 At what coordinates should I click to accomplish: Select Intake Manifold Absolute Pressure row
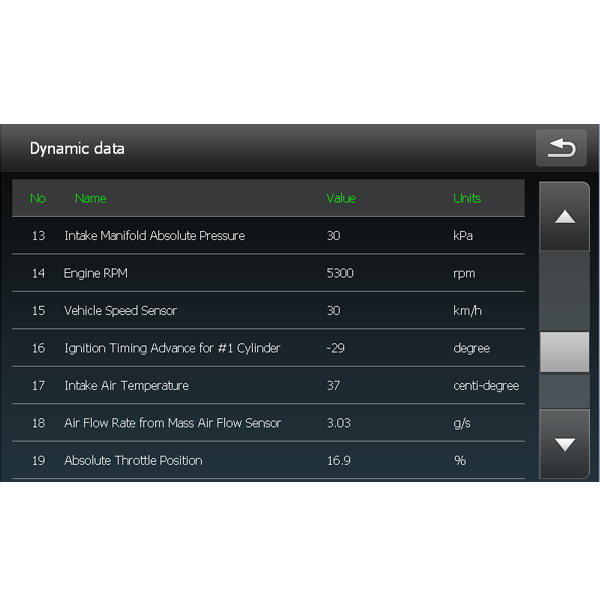coord(268,235)
